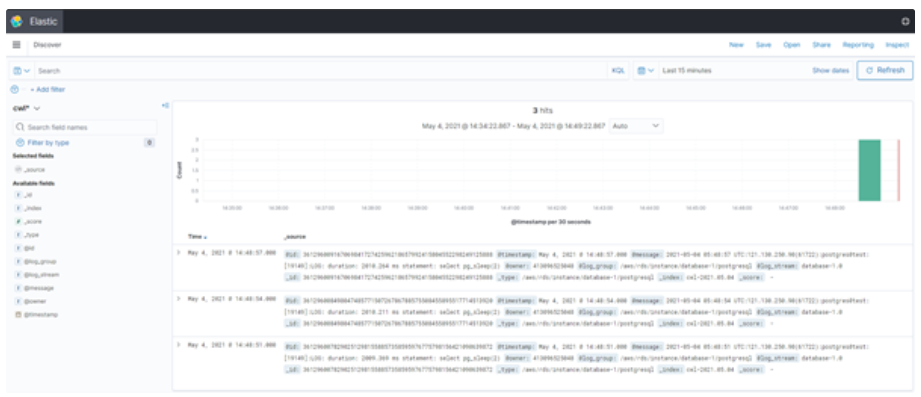
Task: Click the Discover breadcrumb
Action: coord(47,45)
